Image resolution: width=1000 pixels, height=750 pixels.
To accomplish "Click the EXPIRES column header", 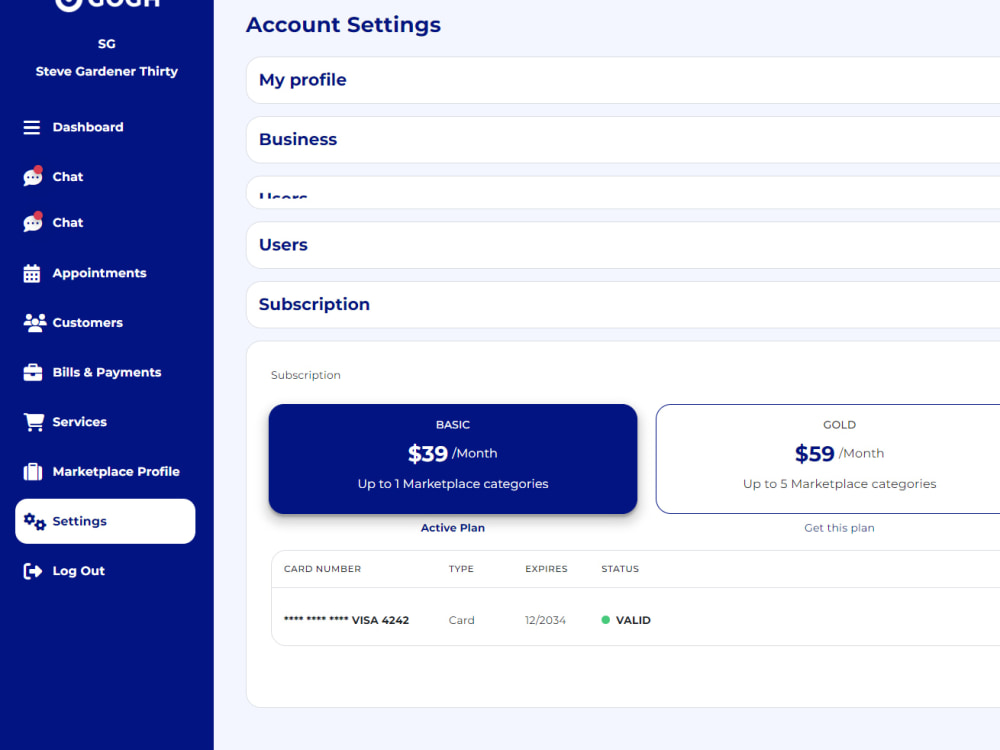I will [x=546, y=569].
